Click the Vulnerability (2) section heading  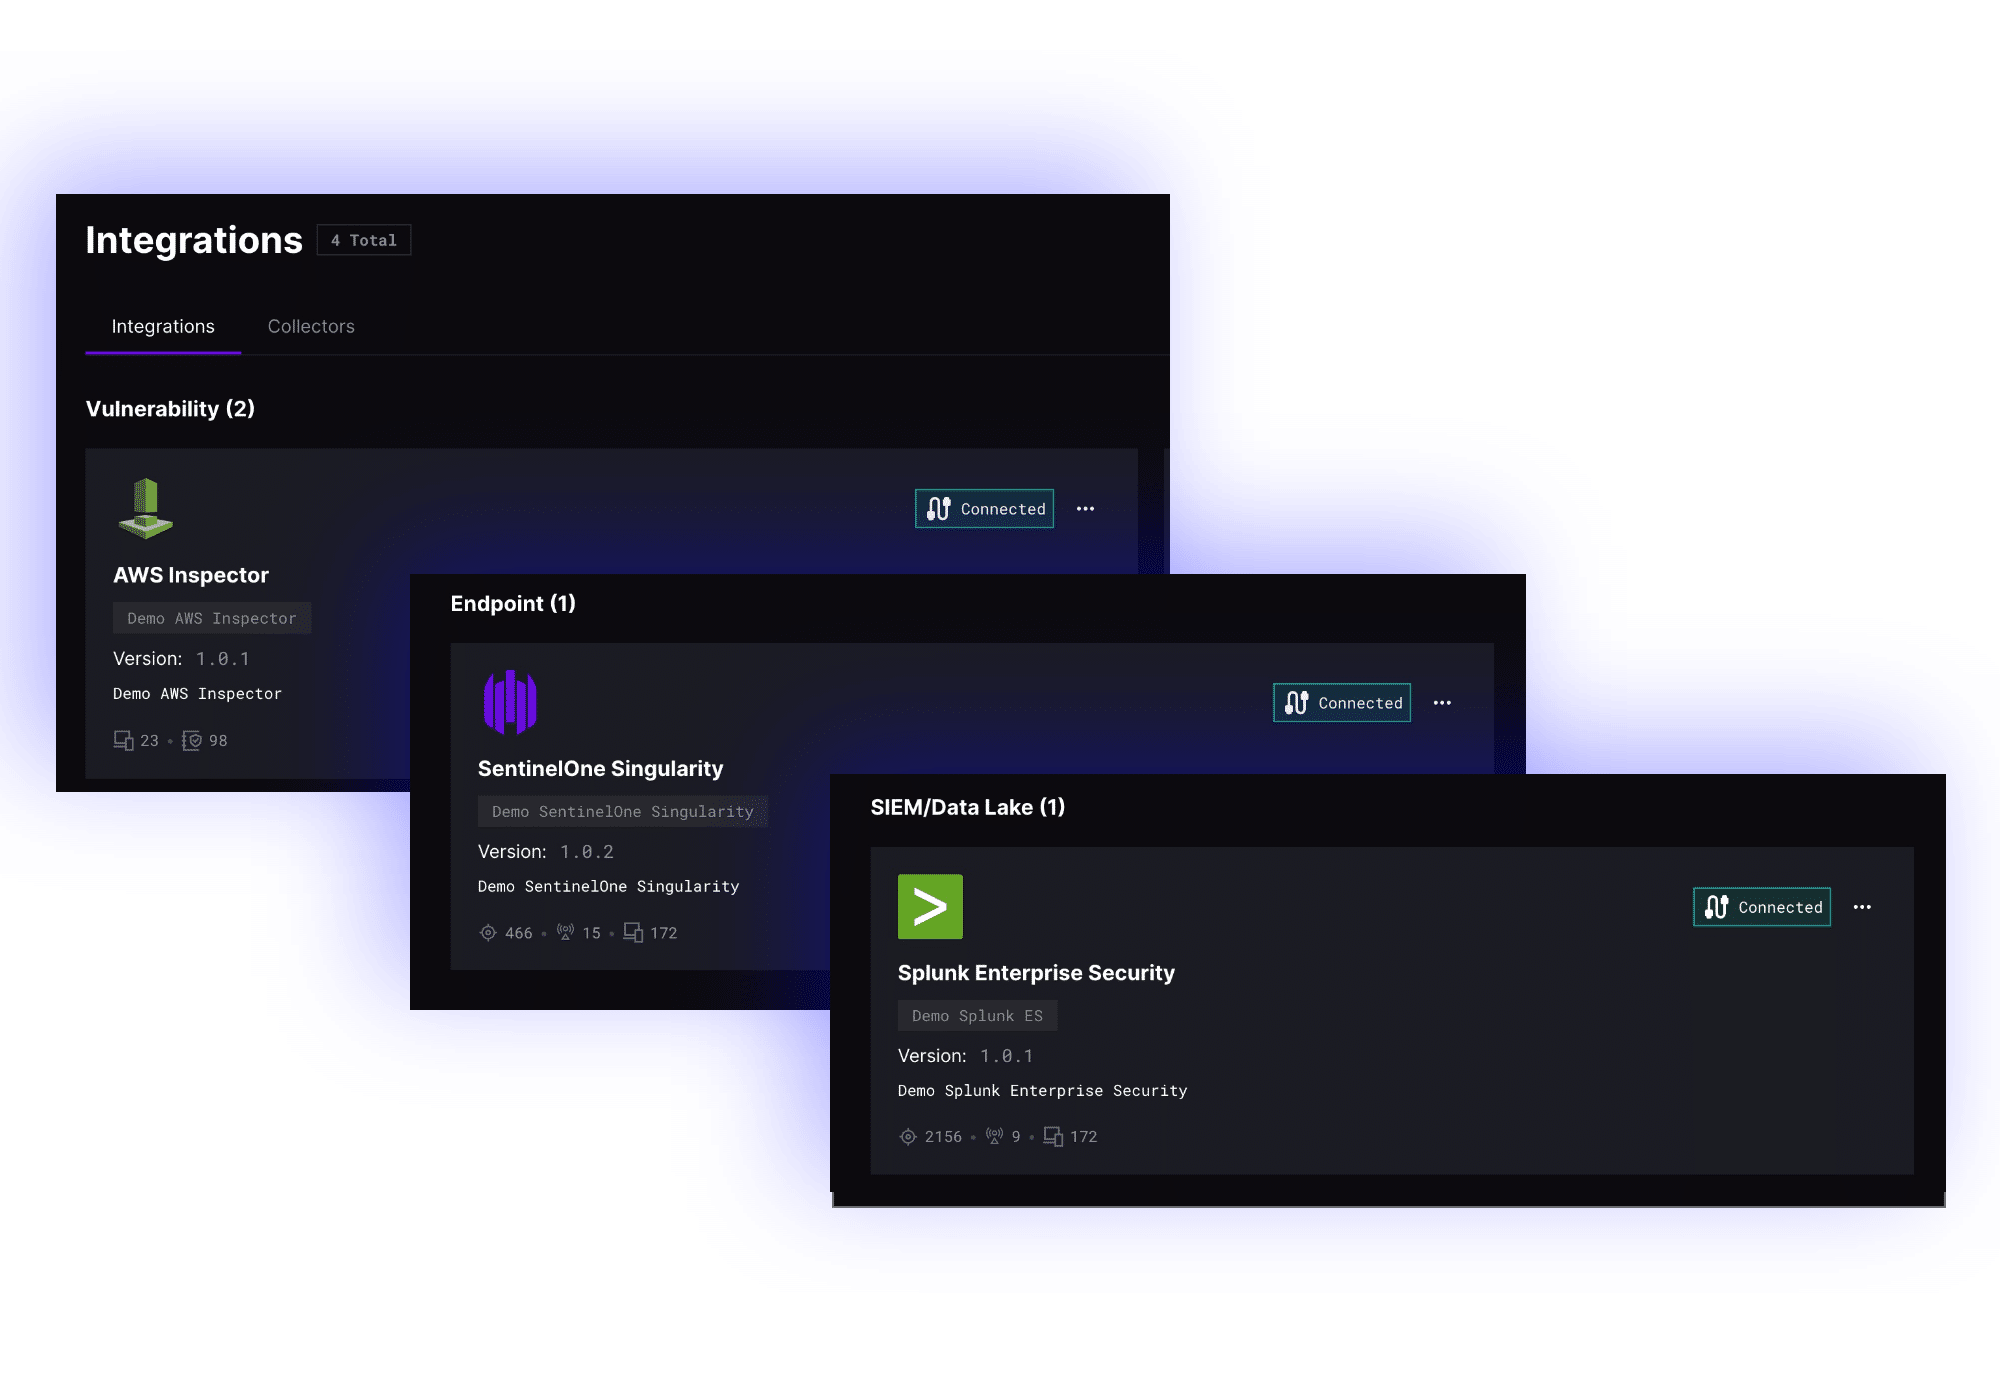coord(170,408)
